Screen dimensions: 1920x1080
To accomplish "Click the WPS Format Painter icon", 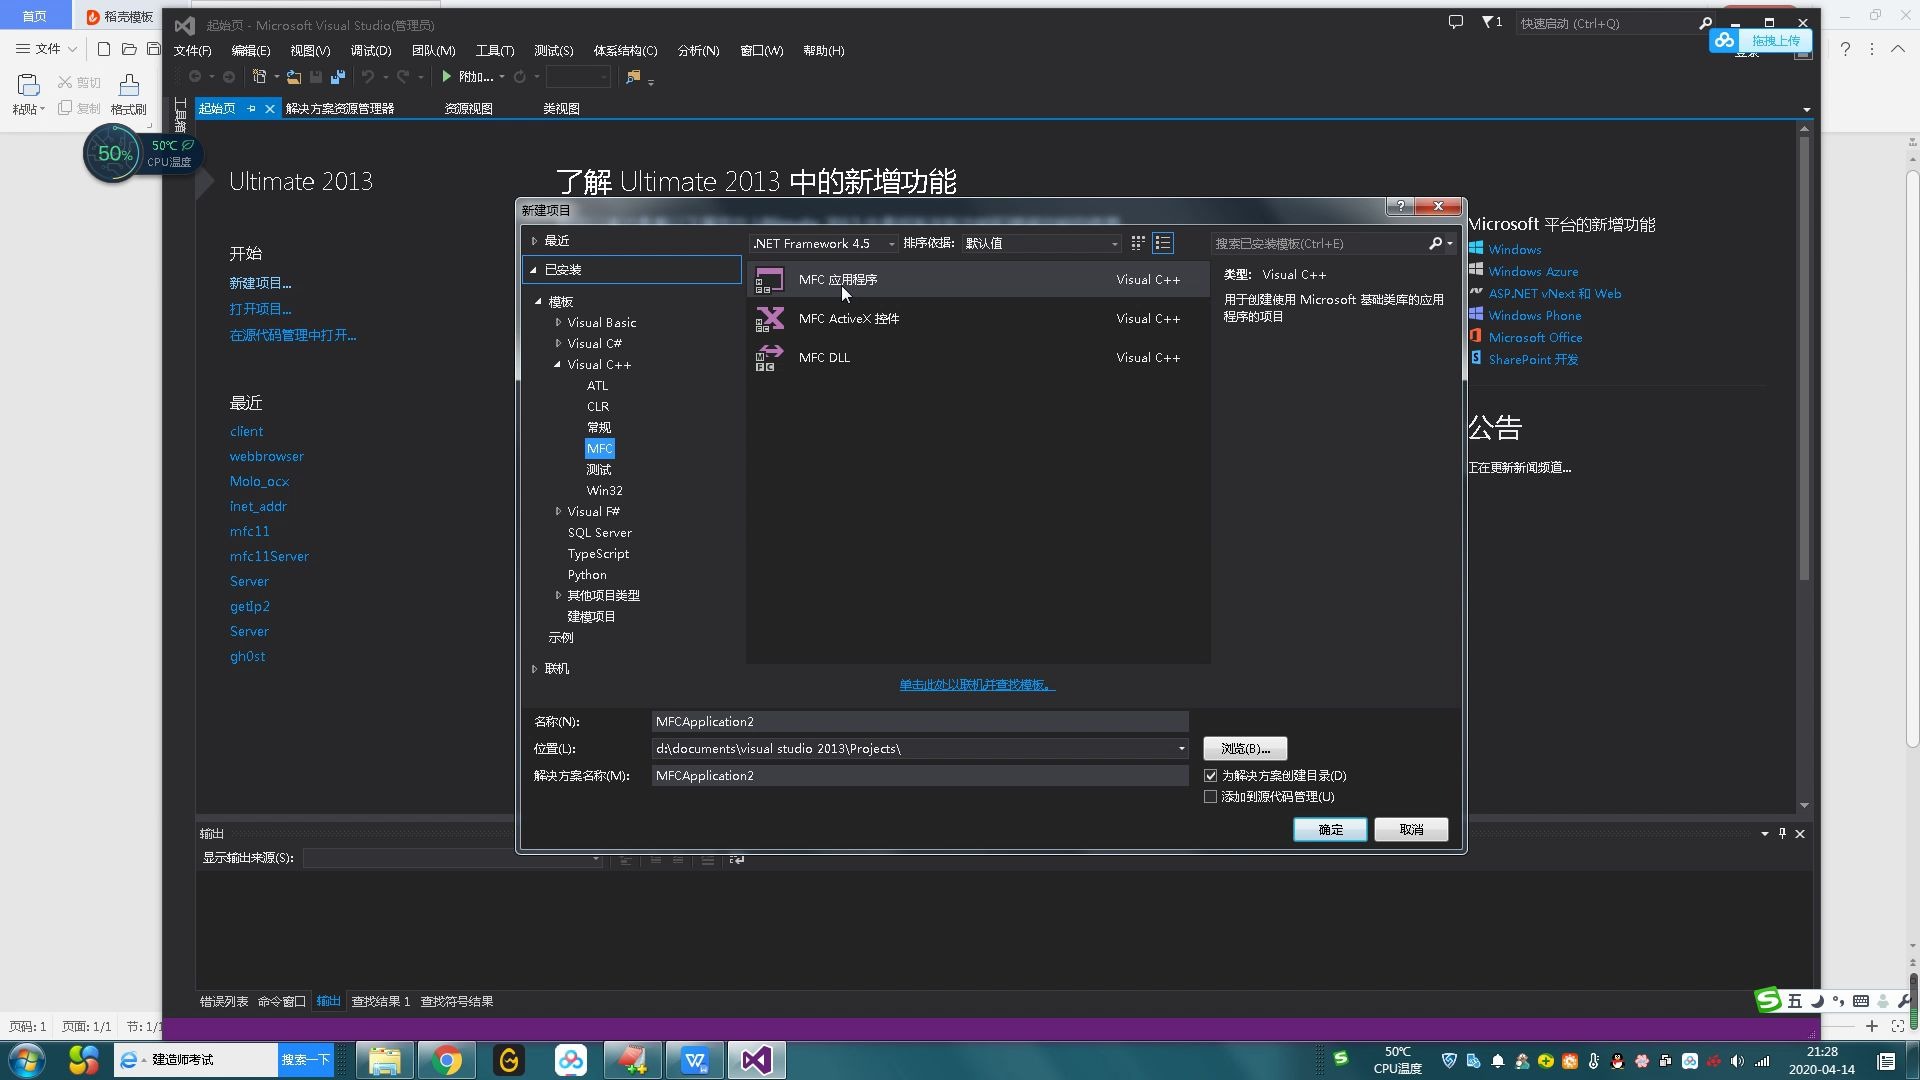I will pyautogui.click(x=129, y=86).
